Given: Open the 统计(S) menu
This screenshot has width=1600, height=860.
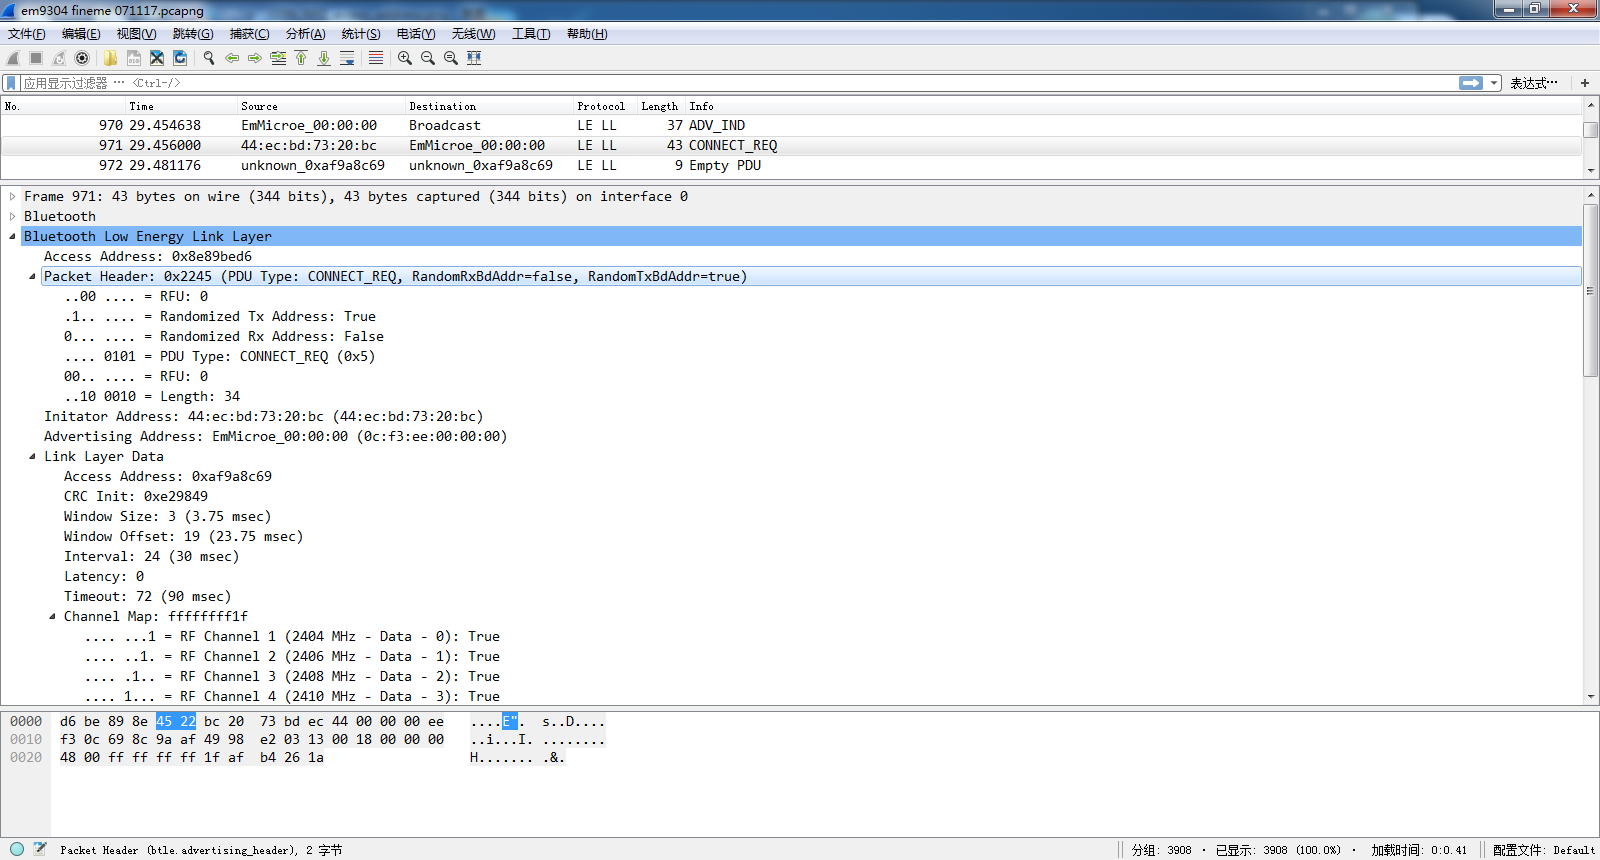Looking at the screenshot, I should pyautogui.click(x=361, y=34).
